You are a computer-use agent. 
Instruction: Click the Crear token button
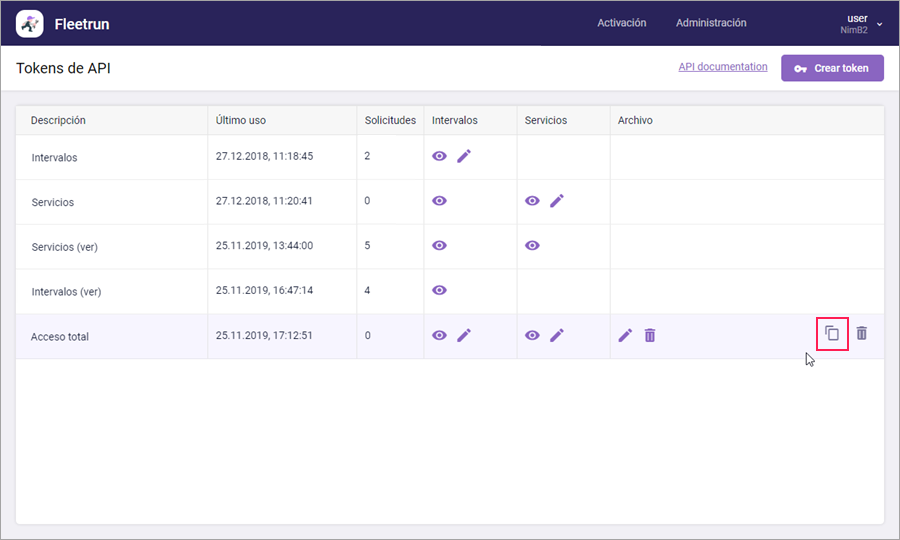[832, 68]
